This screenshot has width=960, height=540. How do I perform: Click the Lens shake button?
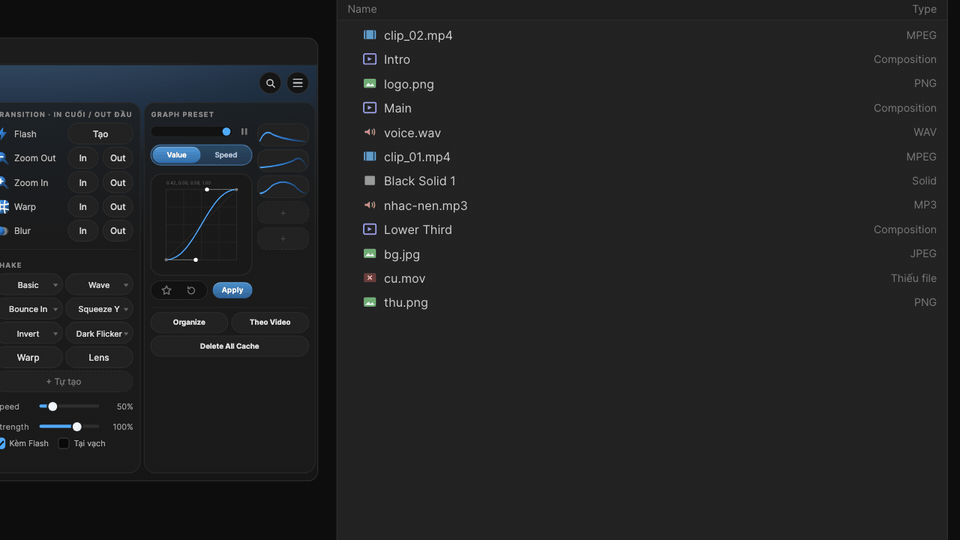[x=99, y=358]
